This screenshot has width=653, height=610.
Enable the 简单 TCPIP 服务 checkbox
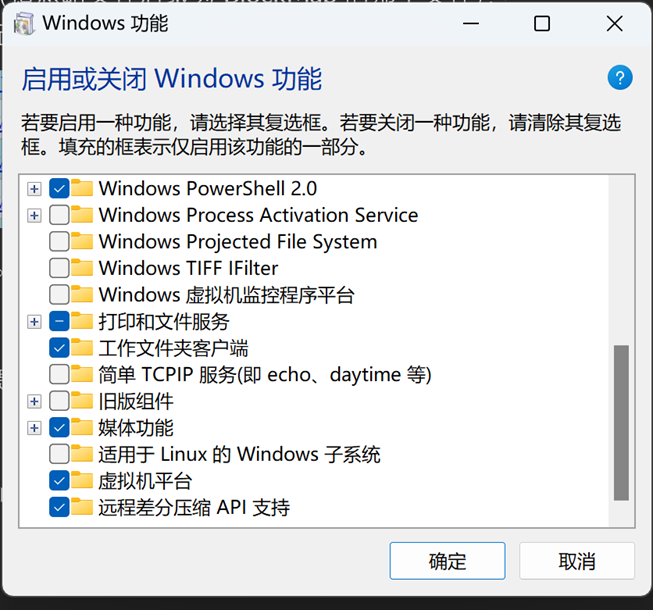coord(59,374)
